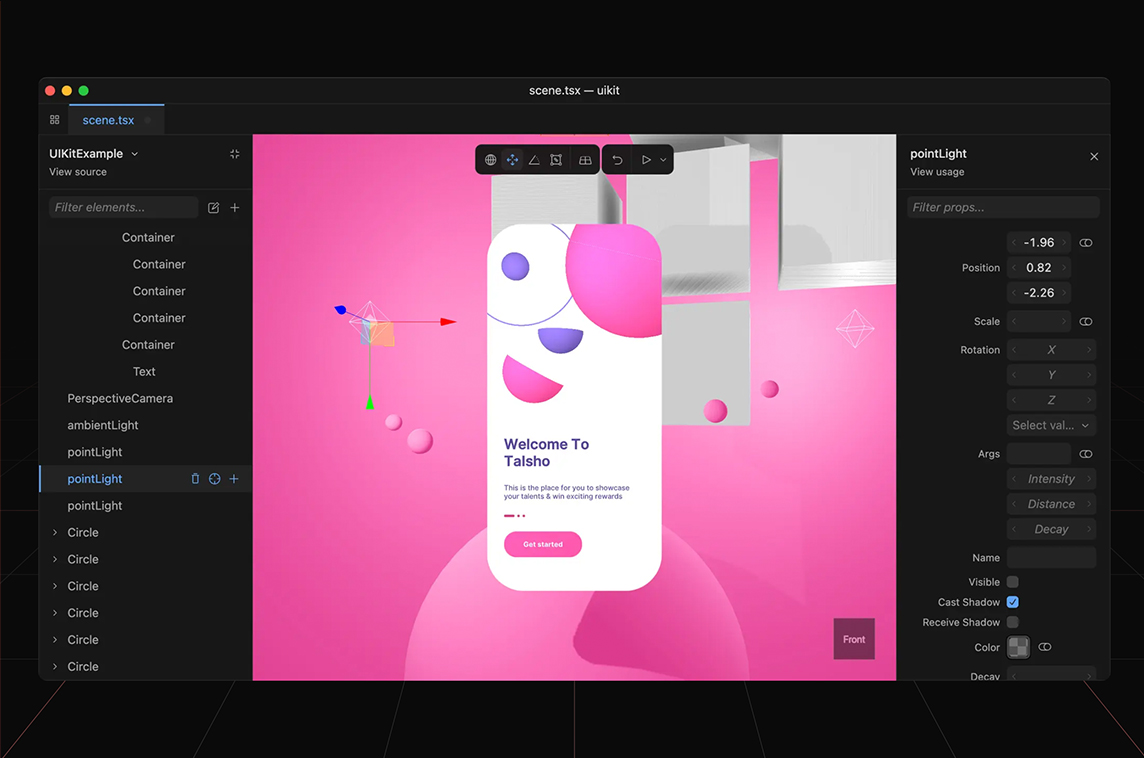Click the Args input field

(x=1039, y=454)
